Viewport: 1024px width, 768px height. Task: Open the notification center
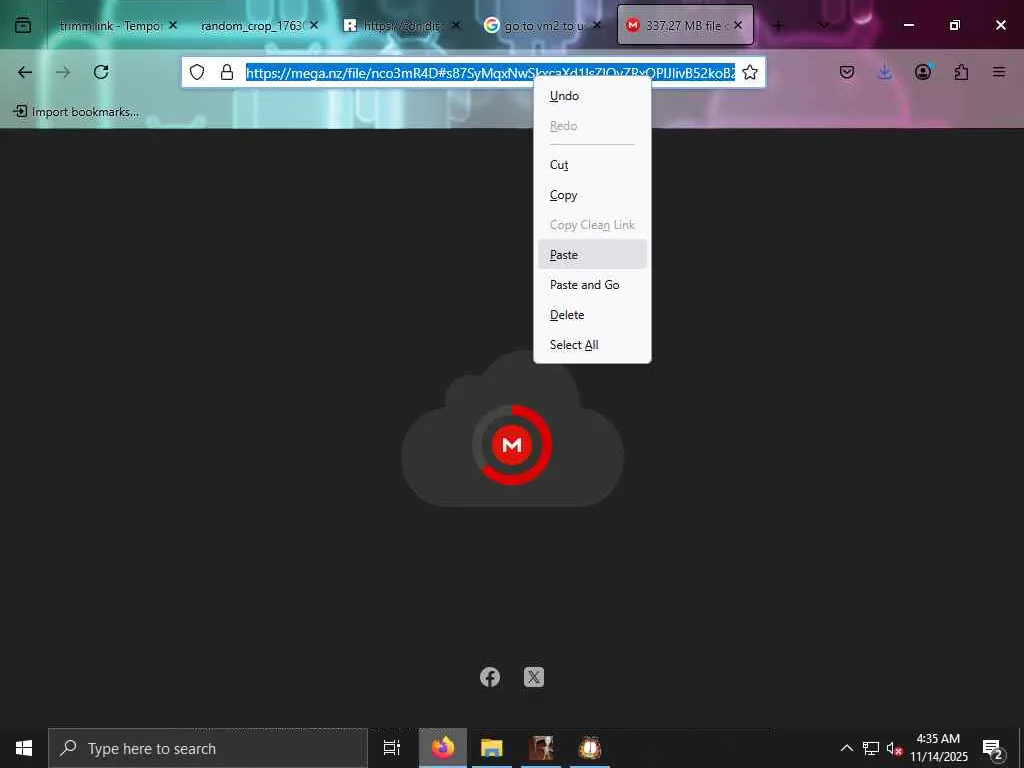[993, 748]
